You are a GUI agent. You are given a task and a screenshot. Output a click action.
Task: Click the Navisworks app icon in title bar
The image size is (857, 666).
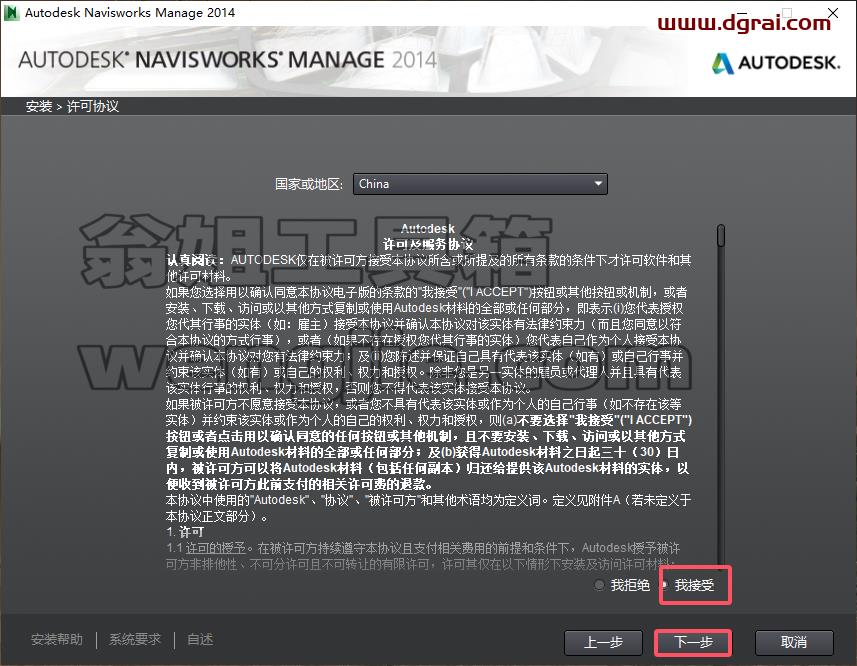click(11, 13)
